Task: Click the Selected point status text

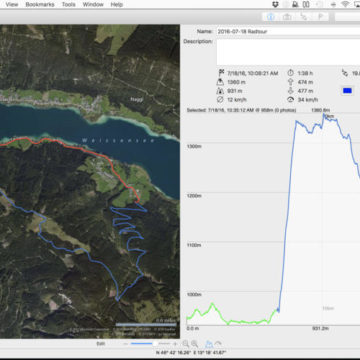Action: (x=241, y=110)
